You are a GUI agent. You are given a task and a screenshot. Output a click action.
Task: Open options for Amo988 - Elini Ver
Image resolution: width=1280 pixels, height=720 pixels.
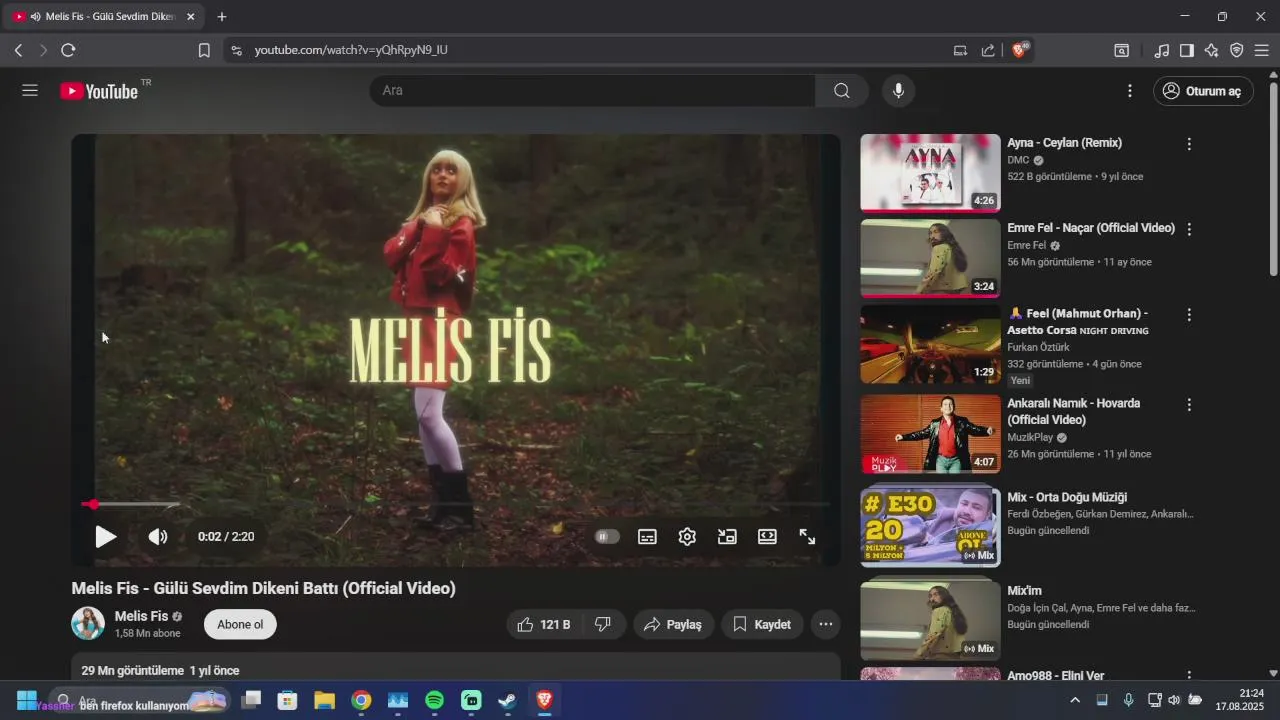coord(1189,676)
